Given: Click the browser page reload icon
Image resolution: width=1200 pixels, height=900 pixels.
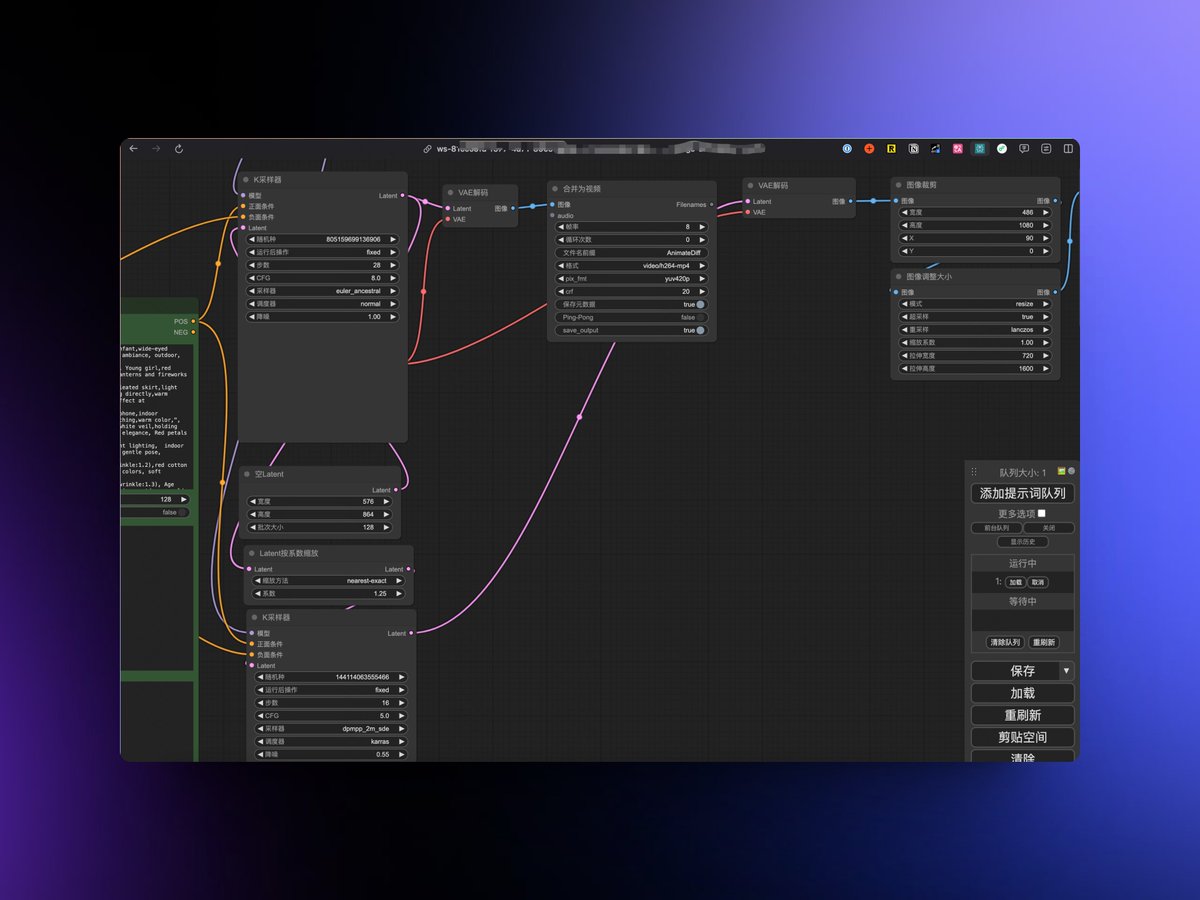Looking at the screenshot, I should [x=178, y=148].
